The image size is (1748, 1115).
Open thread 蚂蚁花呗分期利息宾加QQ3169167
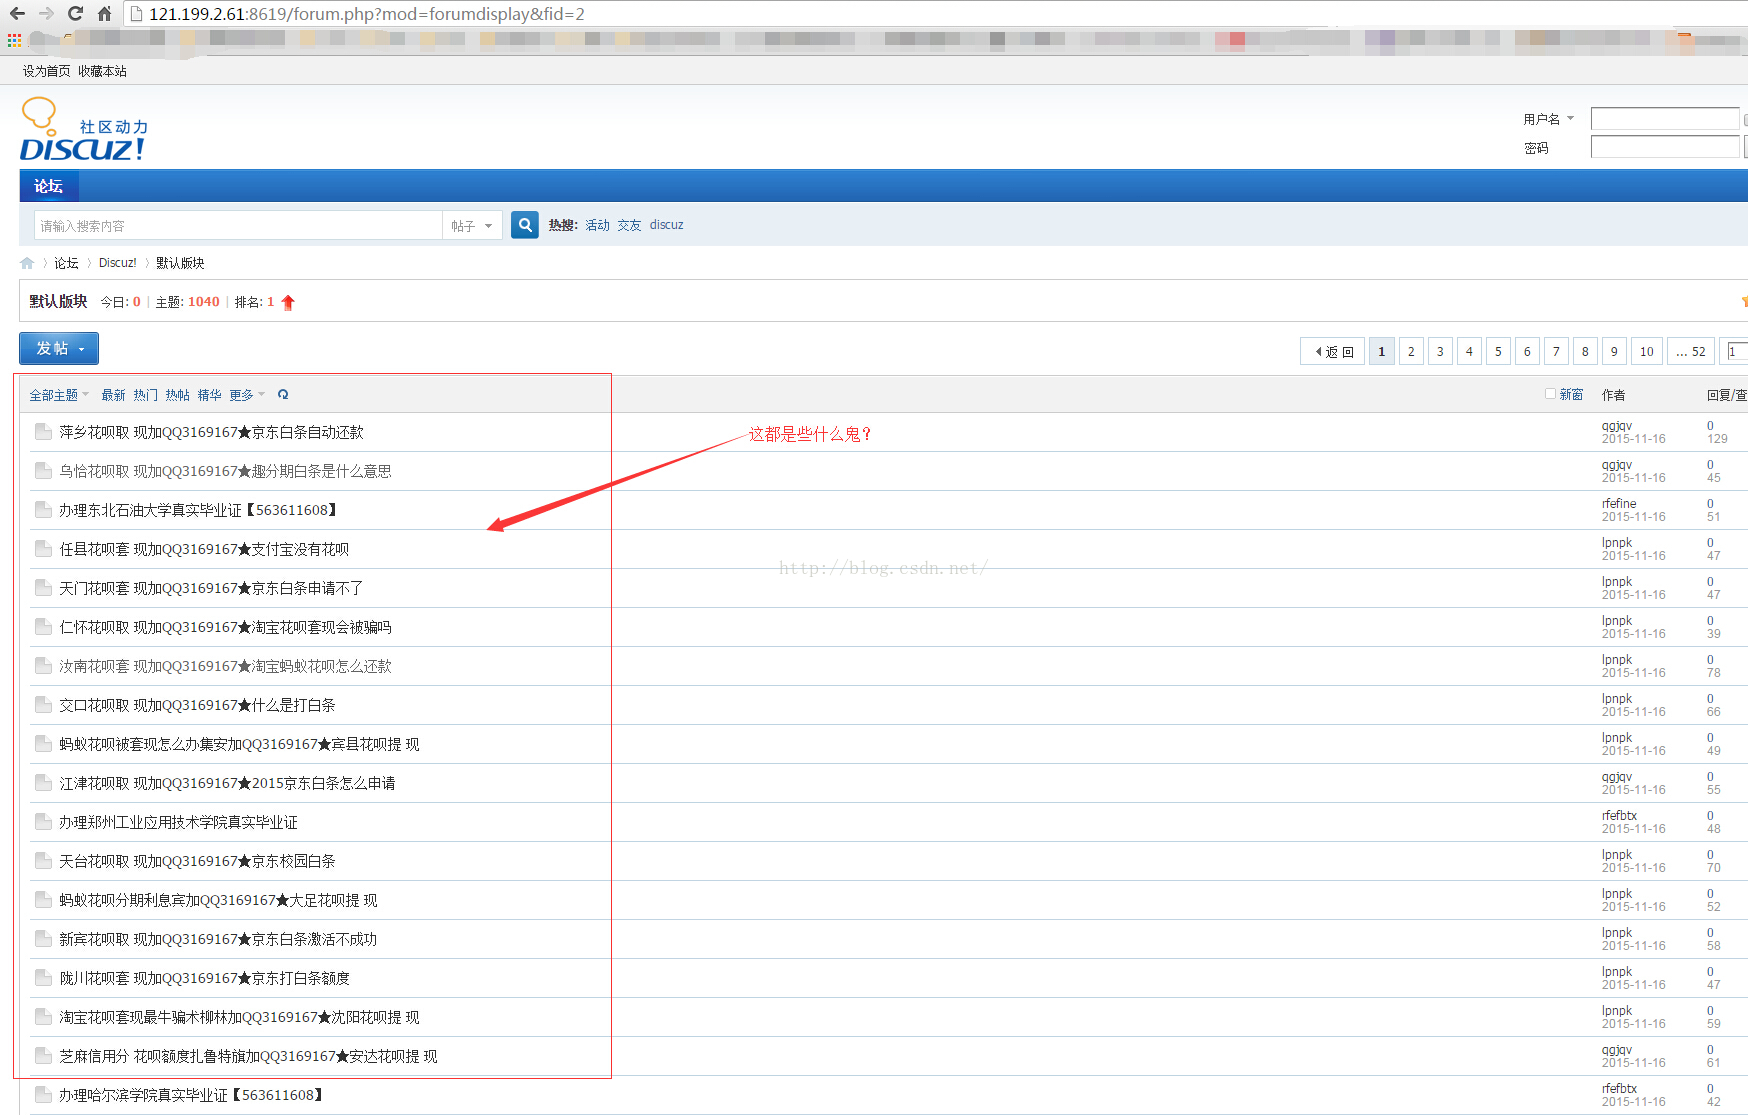218,900
